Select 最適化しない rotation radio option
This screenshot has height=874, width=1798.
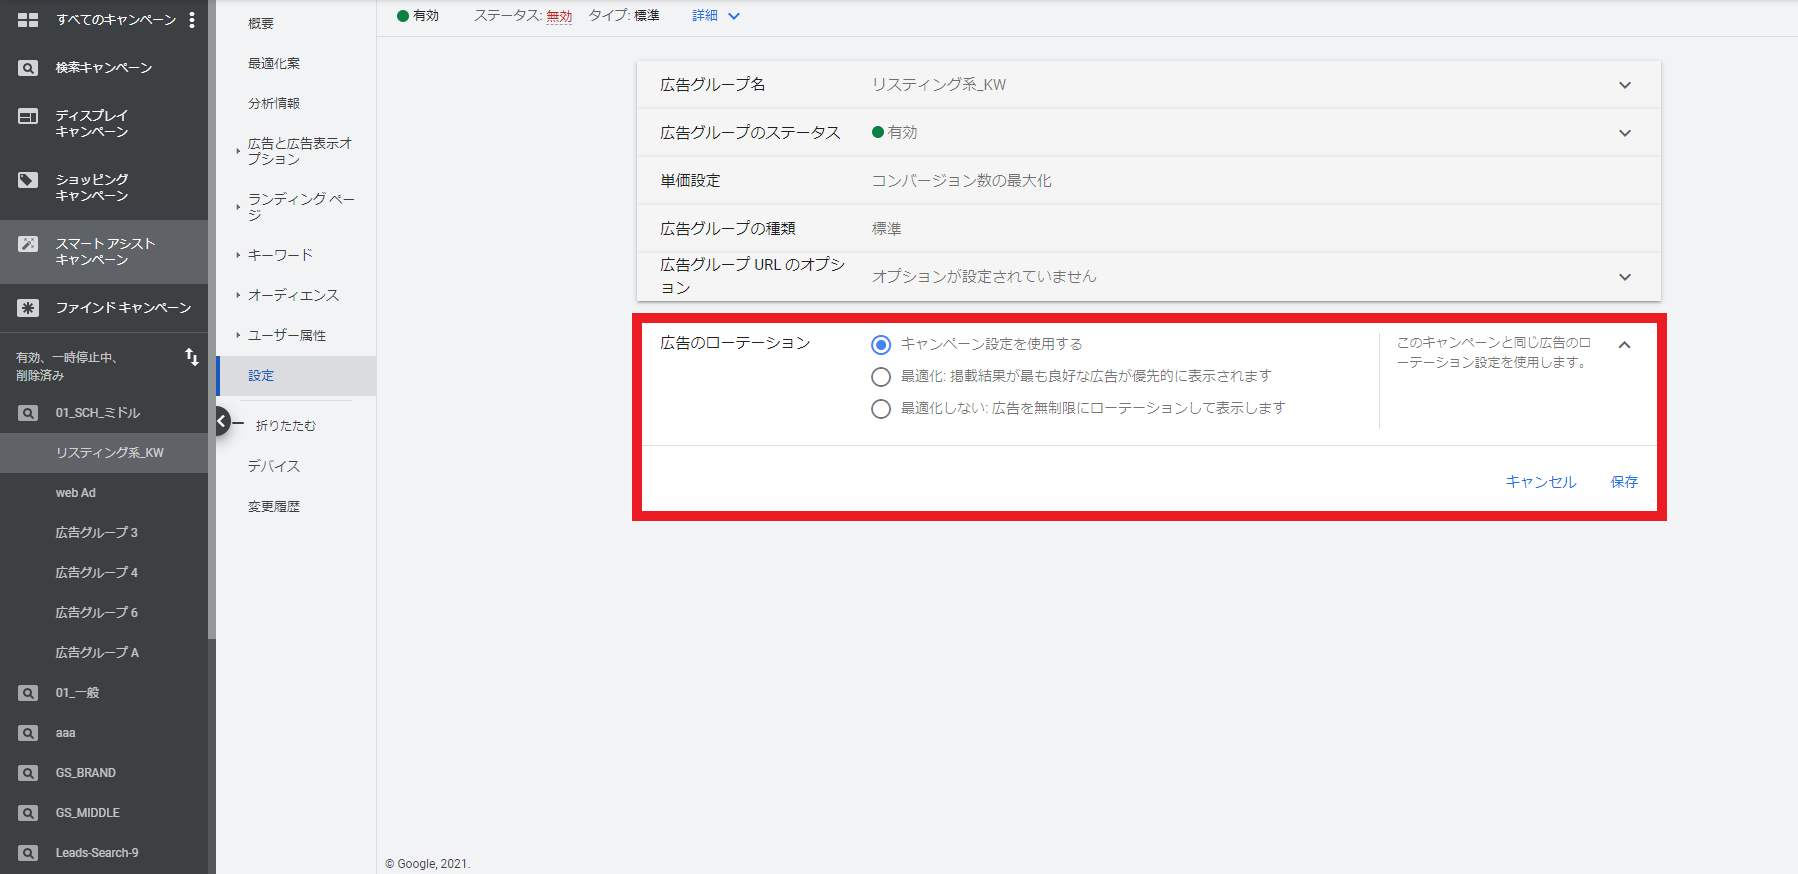(881, 409)
